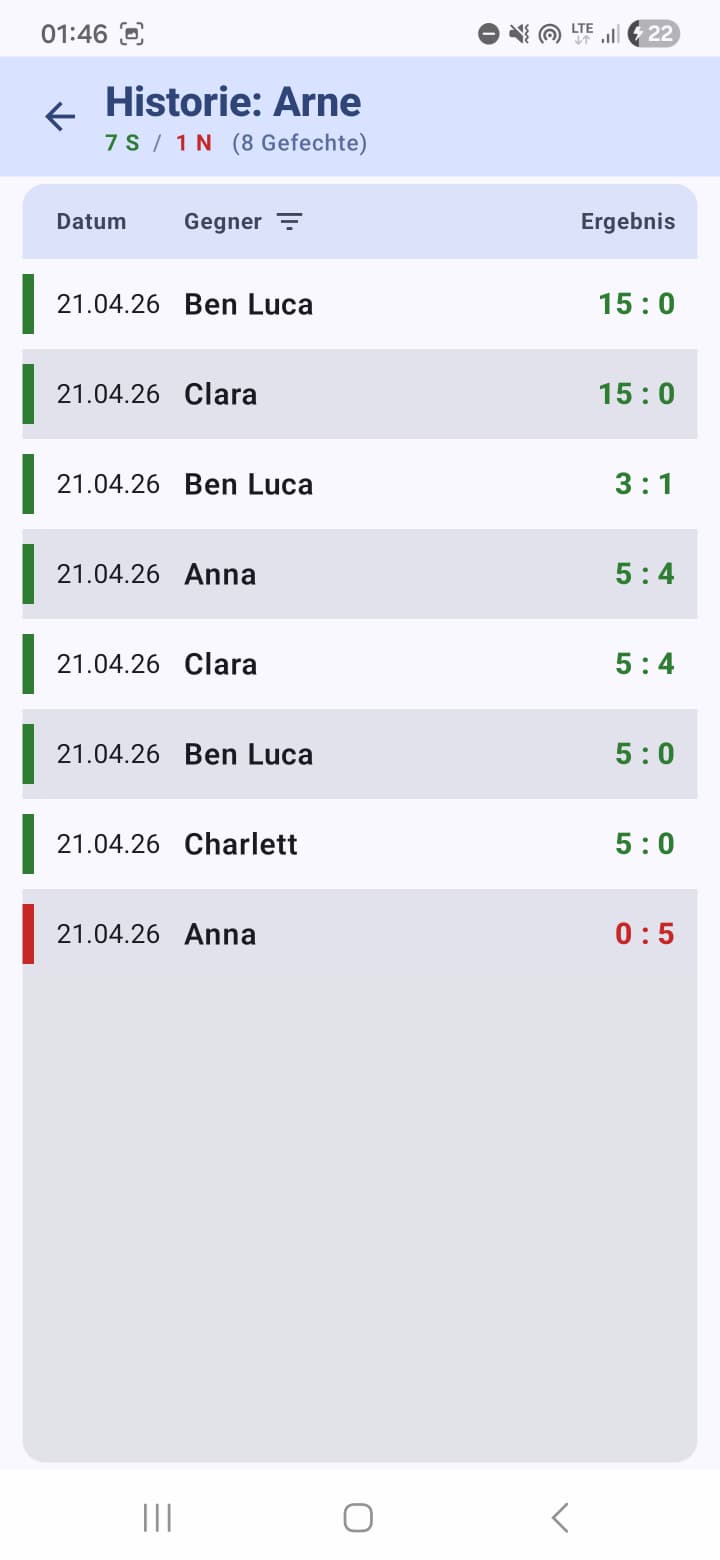Tap the back arrow beside Historie: Arne
This screenshot has width=720, height=1560.
[60, 117]
